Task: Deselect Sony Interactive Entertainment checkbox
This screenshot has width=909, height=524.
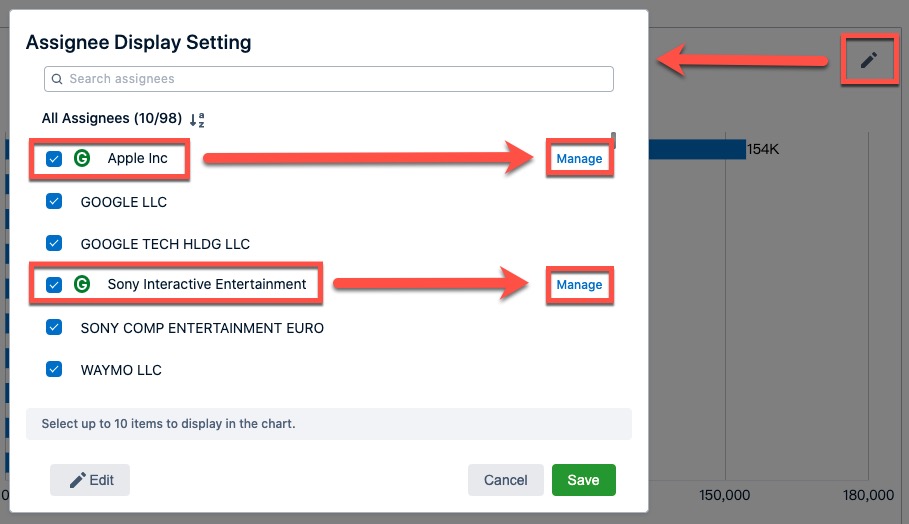Action: [55, 285]
